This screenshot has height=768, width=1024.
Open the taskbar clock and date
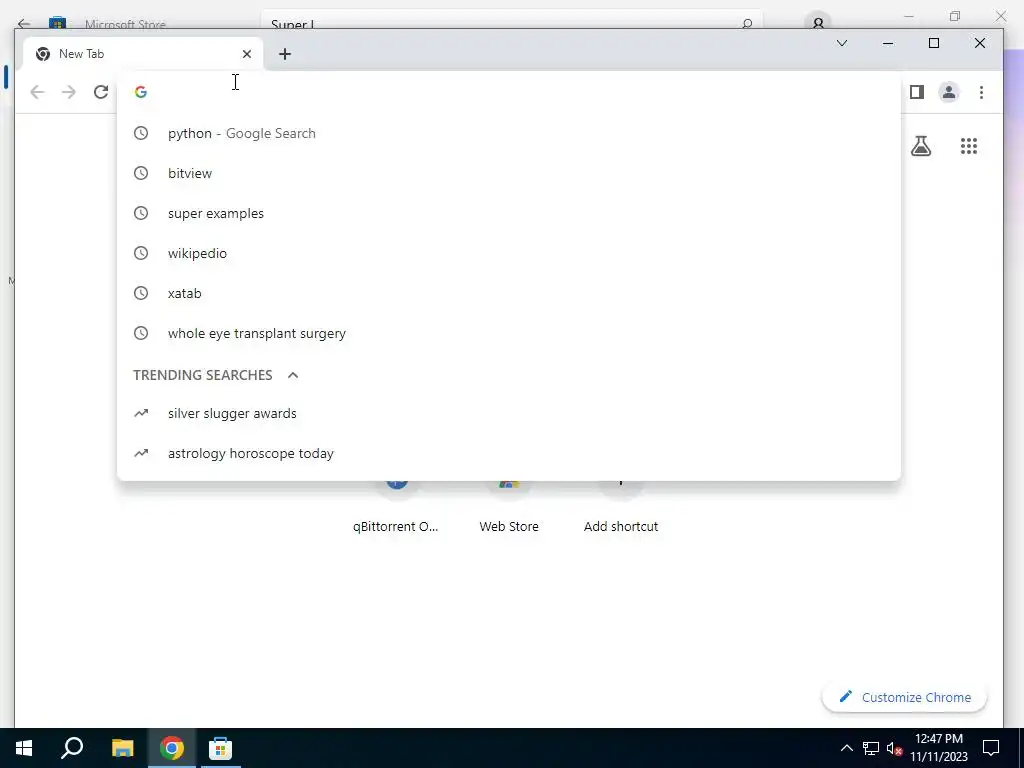[x=938, y=748]
